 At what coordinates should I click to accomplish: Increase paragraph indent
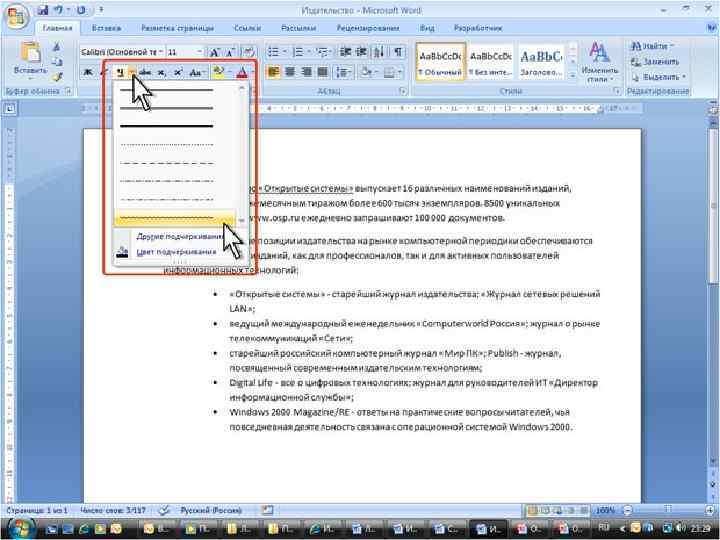(x=361, y=52)
